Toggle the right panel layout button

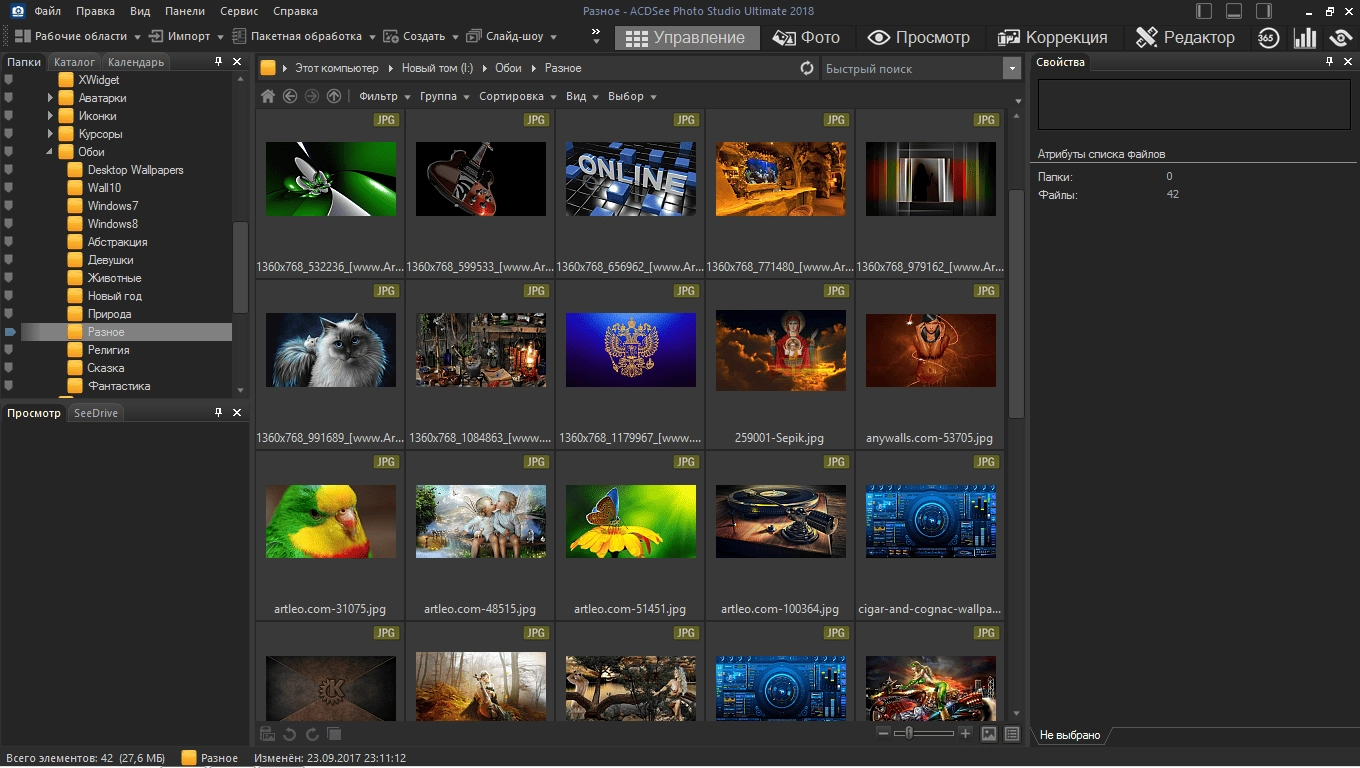[1264, 11]
